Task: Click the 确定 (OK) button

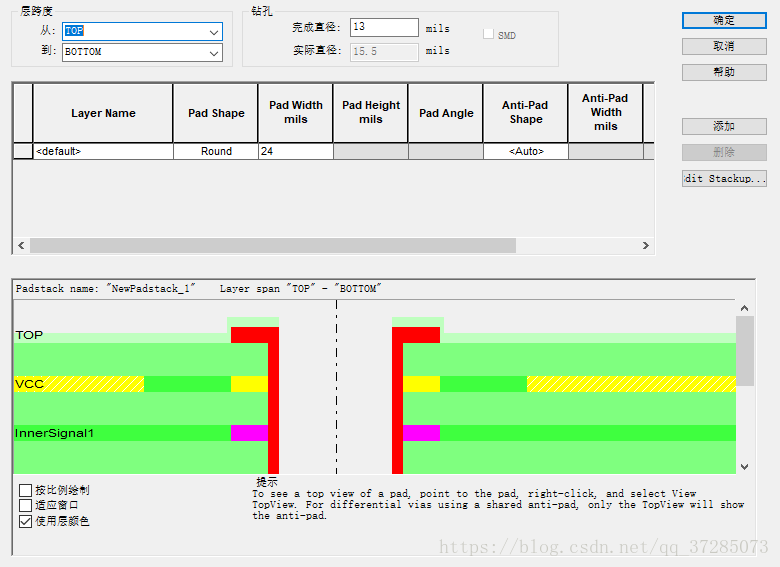Action: (x=724, y=20)
